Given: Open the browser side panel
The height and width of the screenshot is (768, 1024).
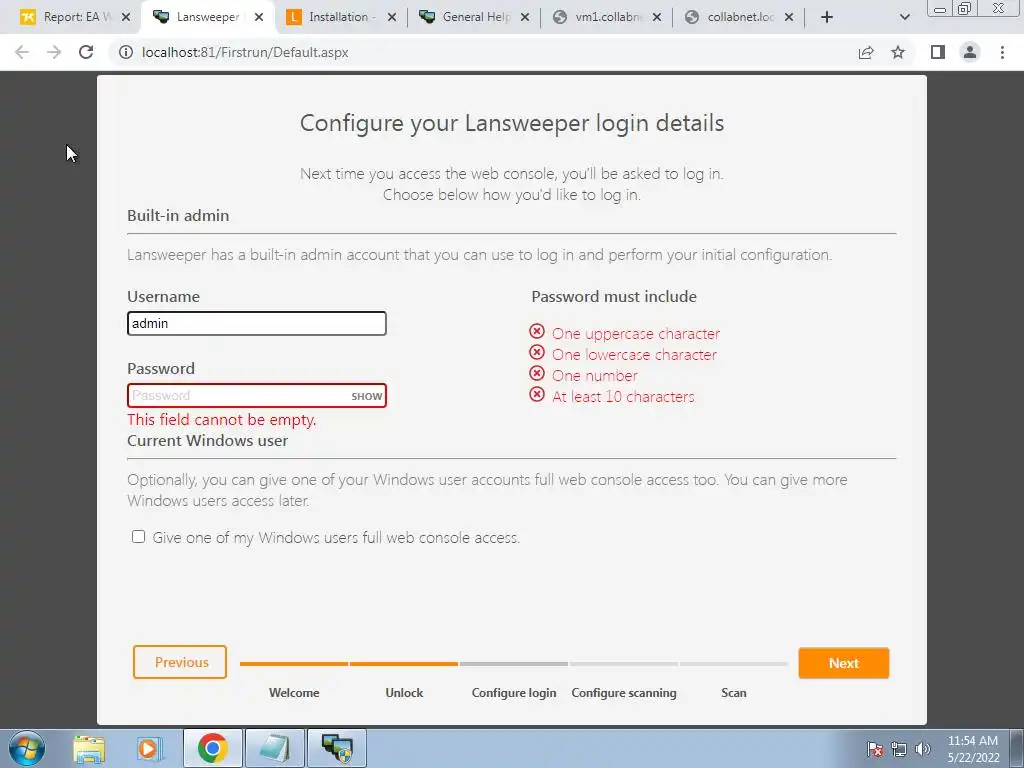Looking at the screenshot, I should click(x=938, y=52).
